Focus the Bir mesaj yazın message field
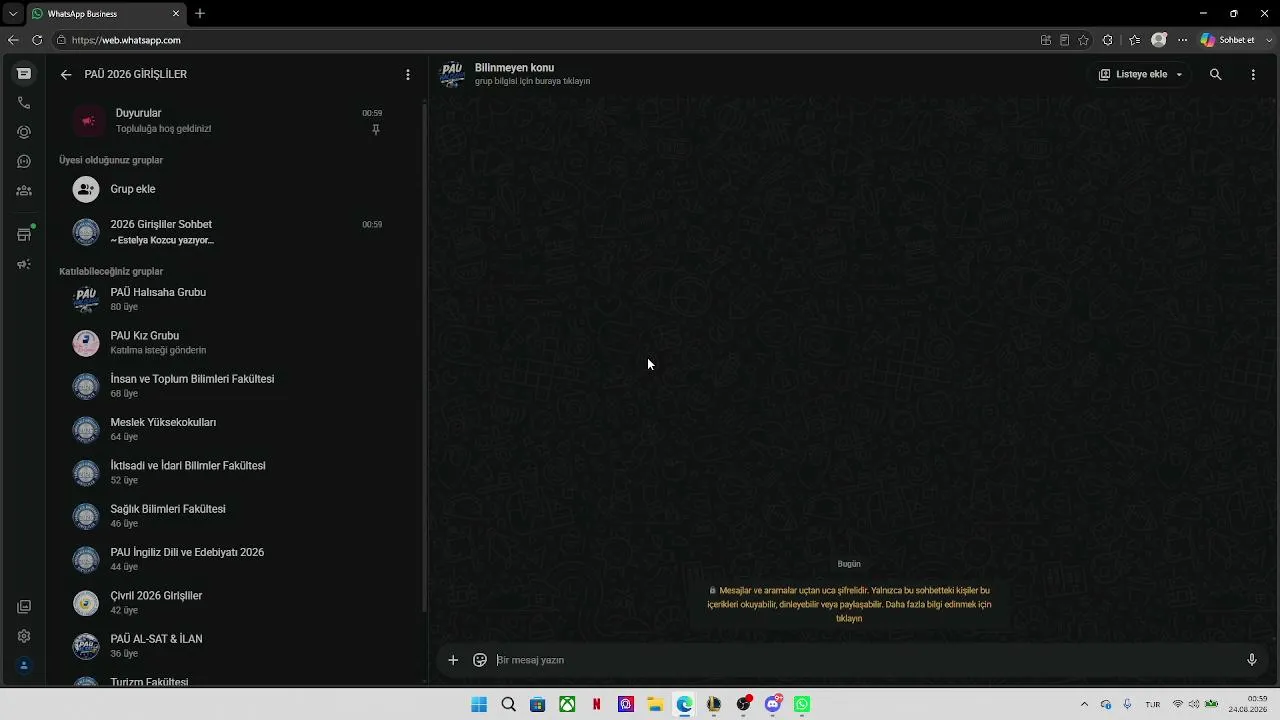 coord(865,660)
